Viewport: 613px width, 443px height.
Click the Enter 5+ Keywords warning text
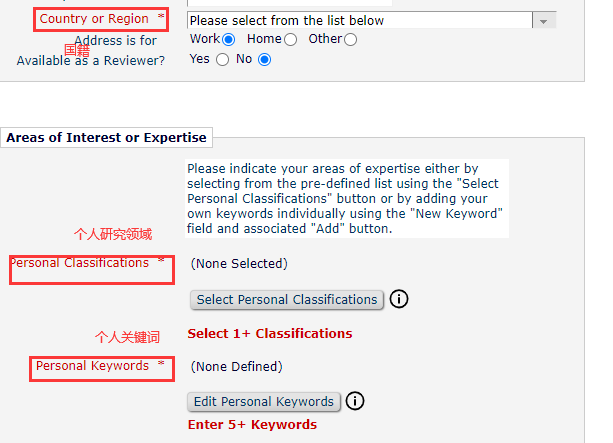[x=252, y=424]
